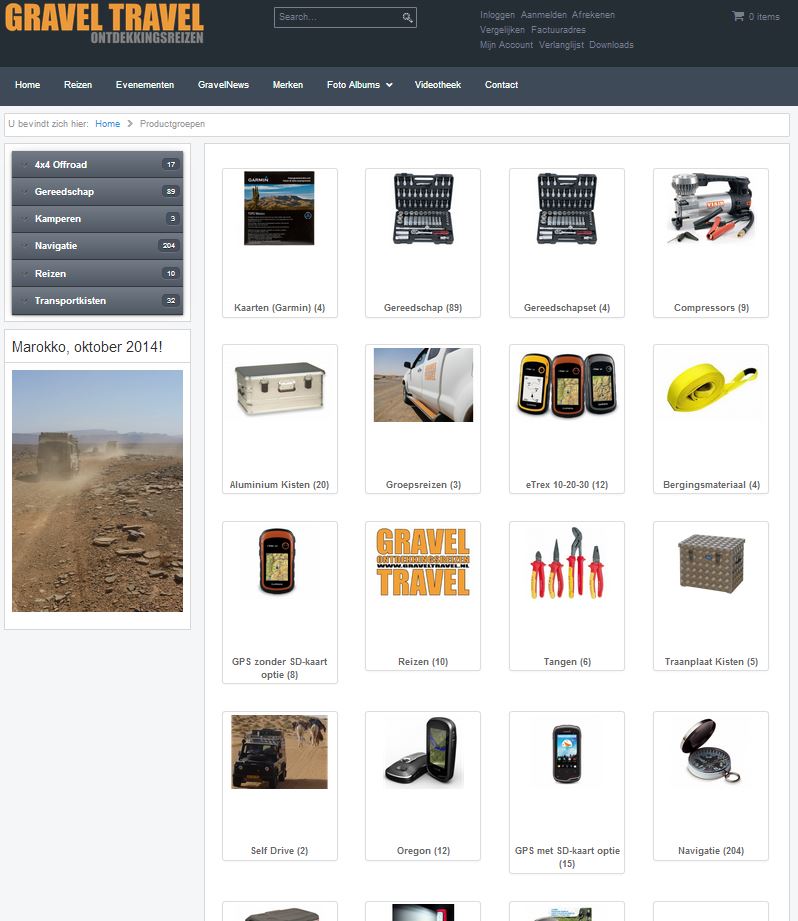Open the Compressors (9) image
The width and height of the screenshot is (798, 921).
pos(711,208)
